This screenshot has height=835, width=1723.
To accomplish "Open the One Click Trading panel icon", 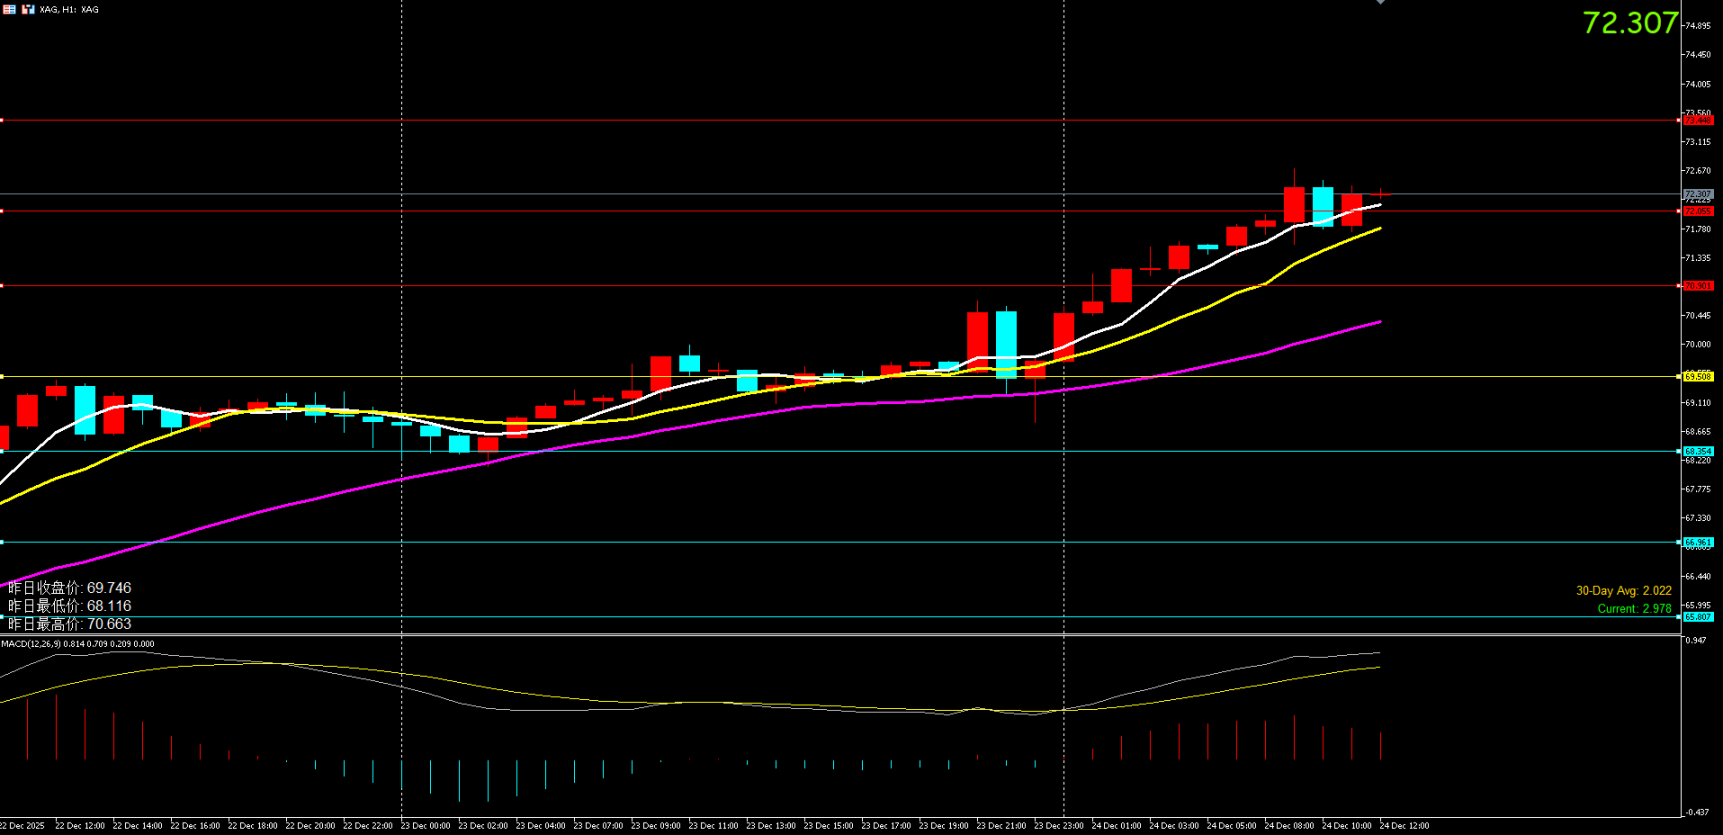I will coord(28,9).
